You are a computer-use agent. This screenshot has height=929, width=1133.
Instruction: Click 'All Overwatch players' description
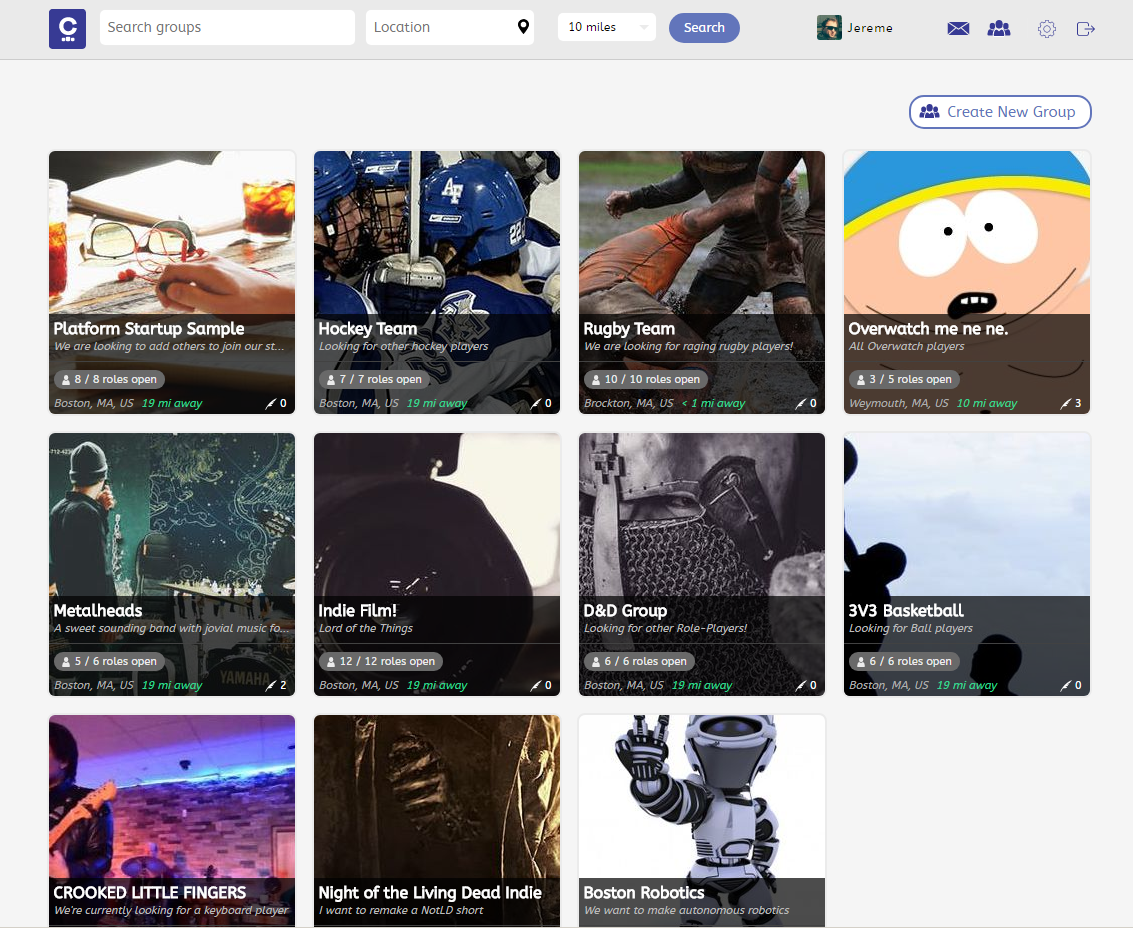coord(906,347)
